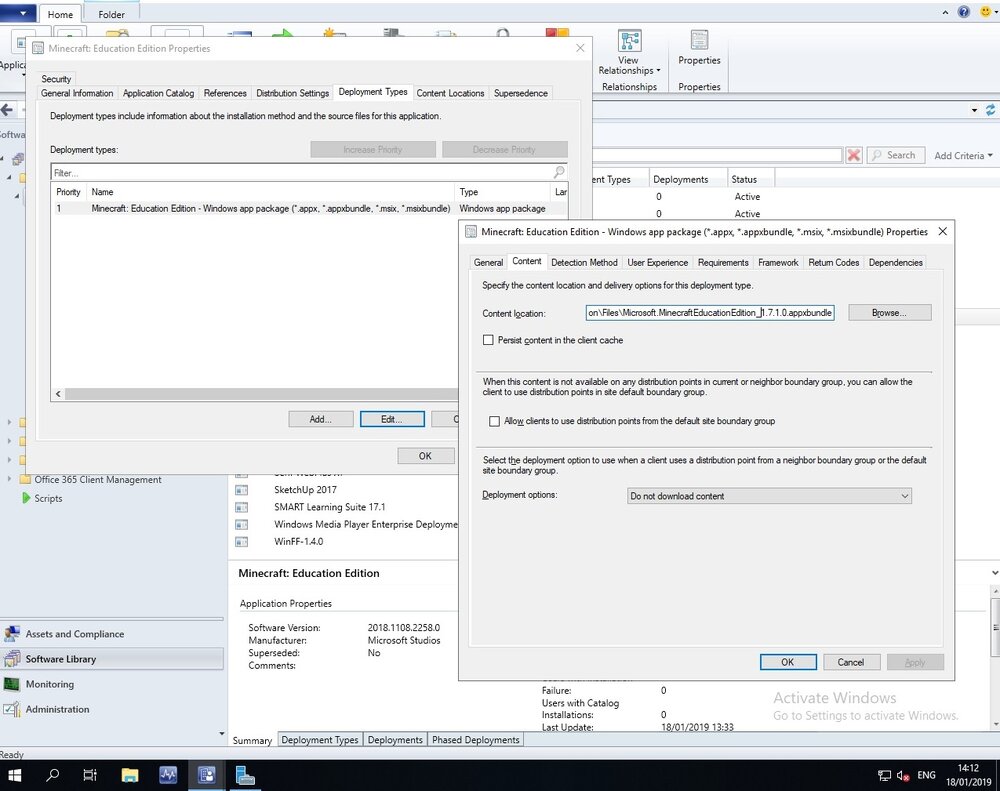This screenshot has height=791, width=1000.
Task: Click Browse for content location
Action: coord(889,313)
